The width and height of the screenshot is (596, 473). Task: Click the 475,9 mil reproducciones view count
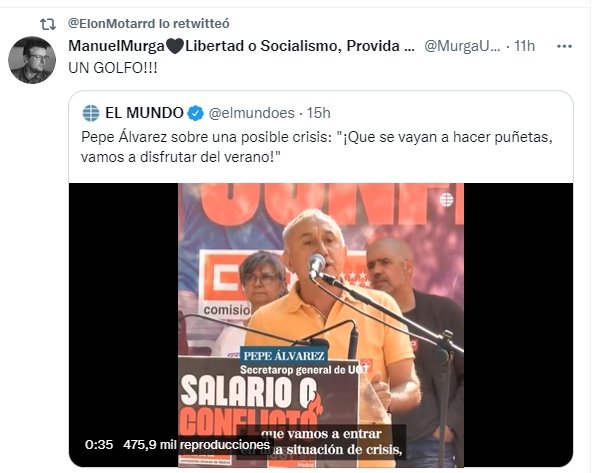(197, 444)
